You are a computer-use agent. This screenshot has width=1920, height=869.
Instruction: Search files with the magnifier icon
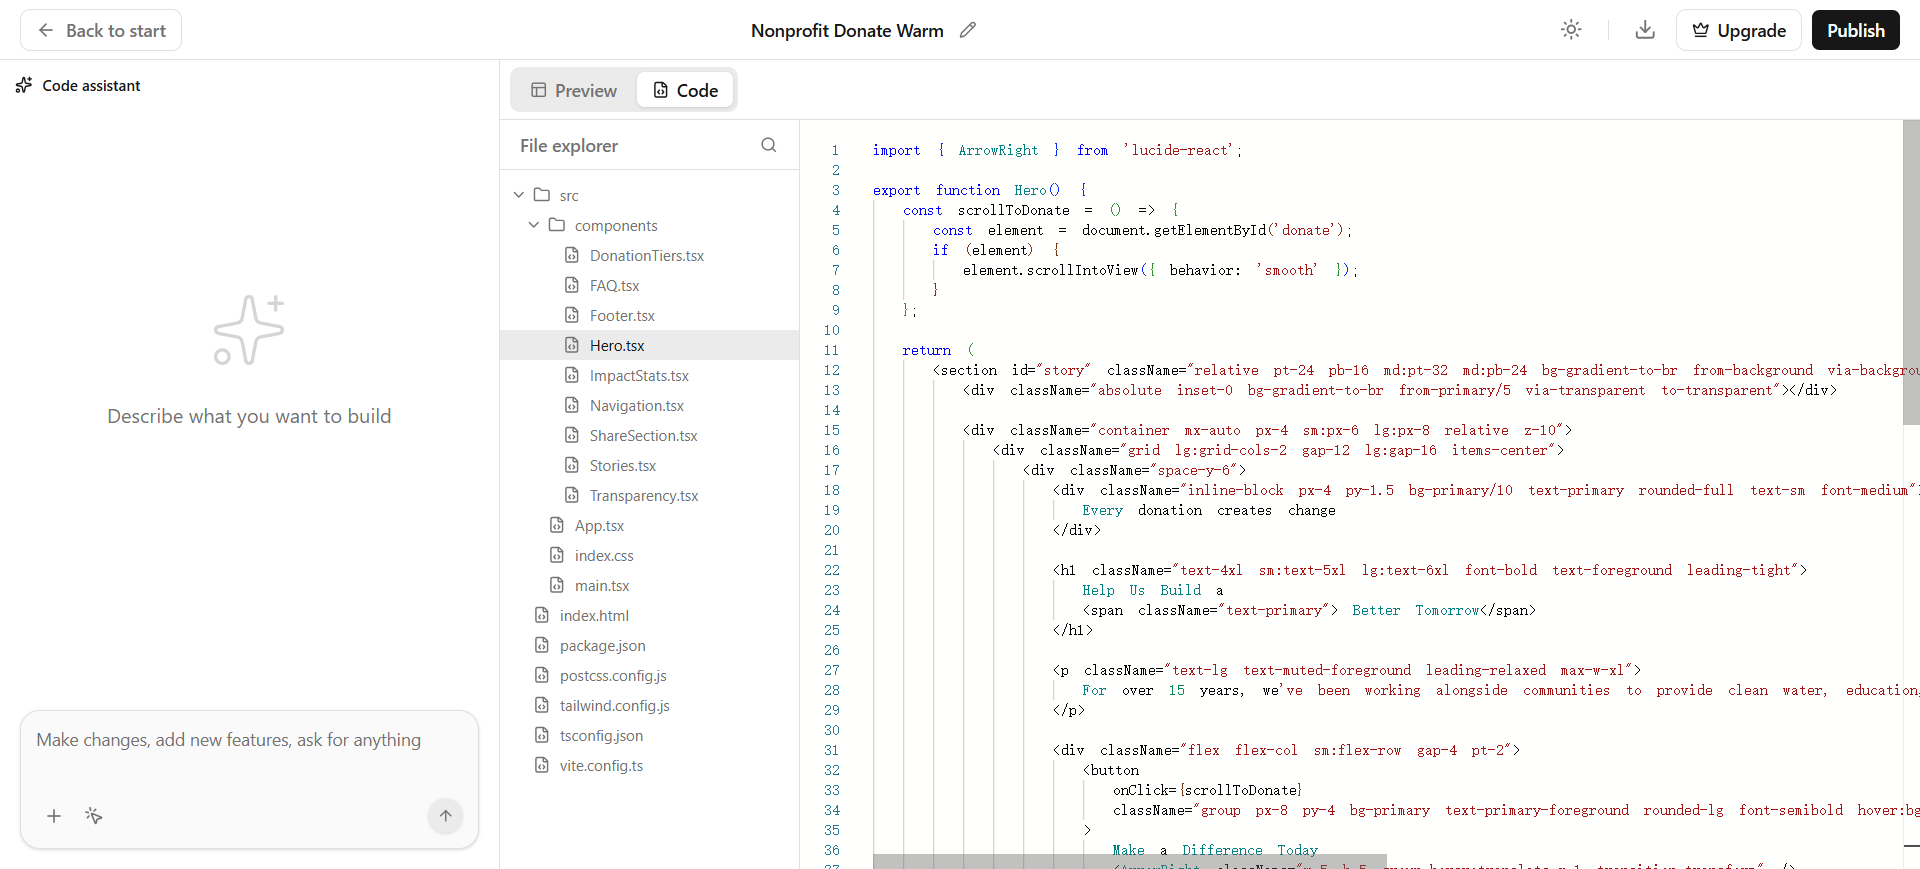click(768, 145)
